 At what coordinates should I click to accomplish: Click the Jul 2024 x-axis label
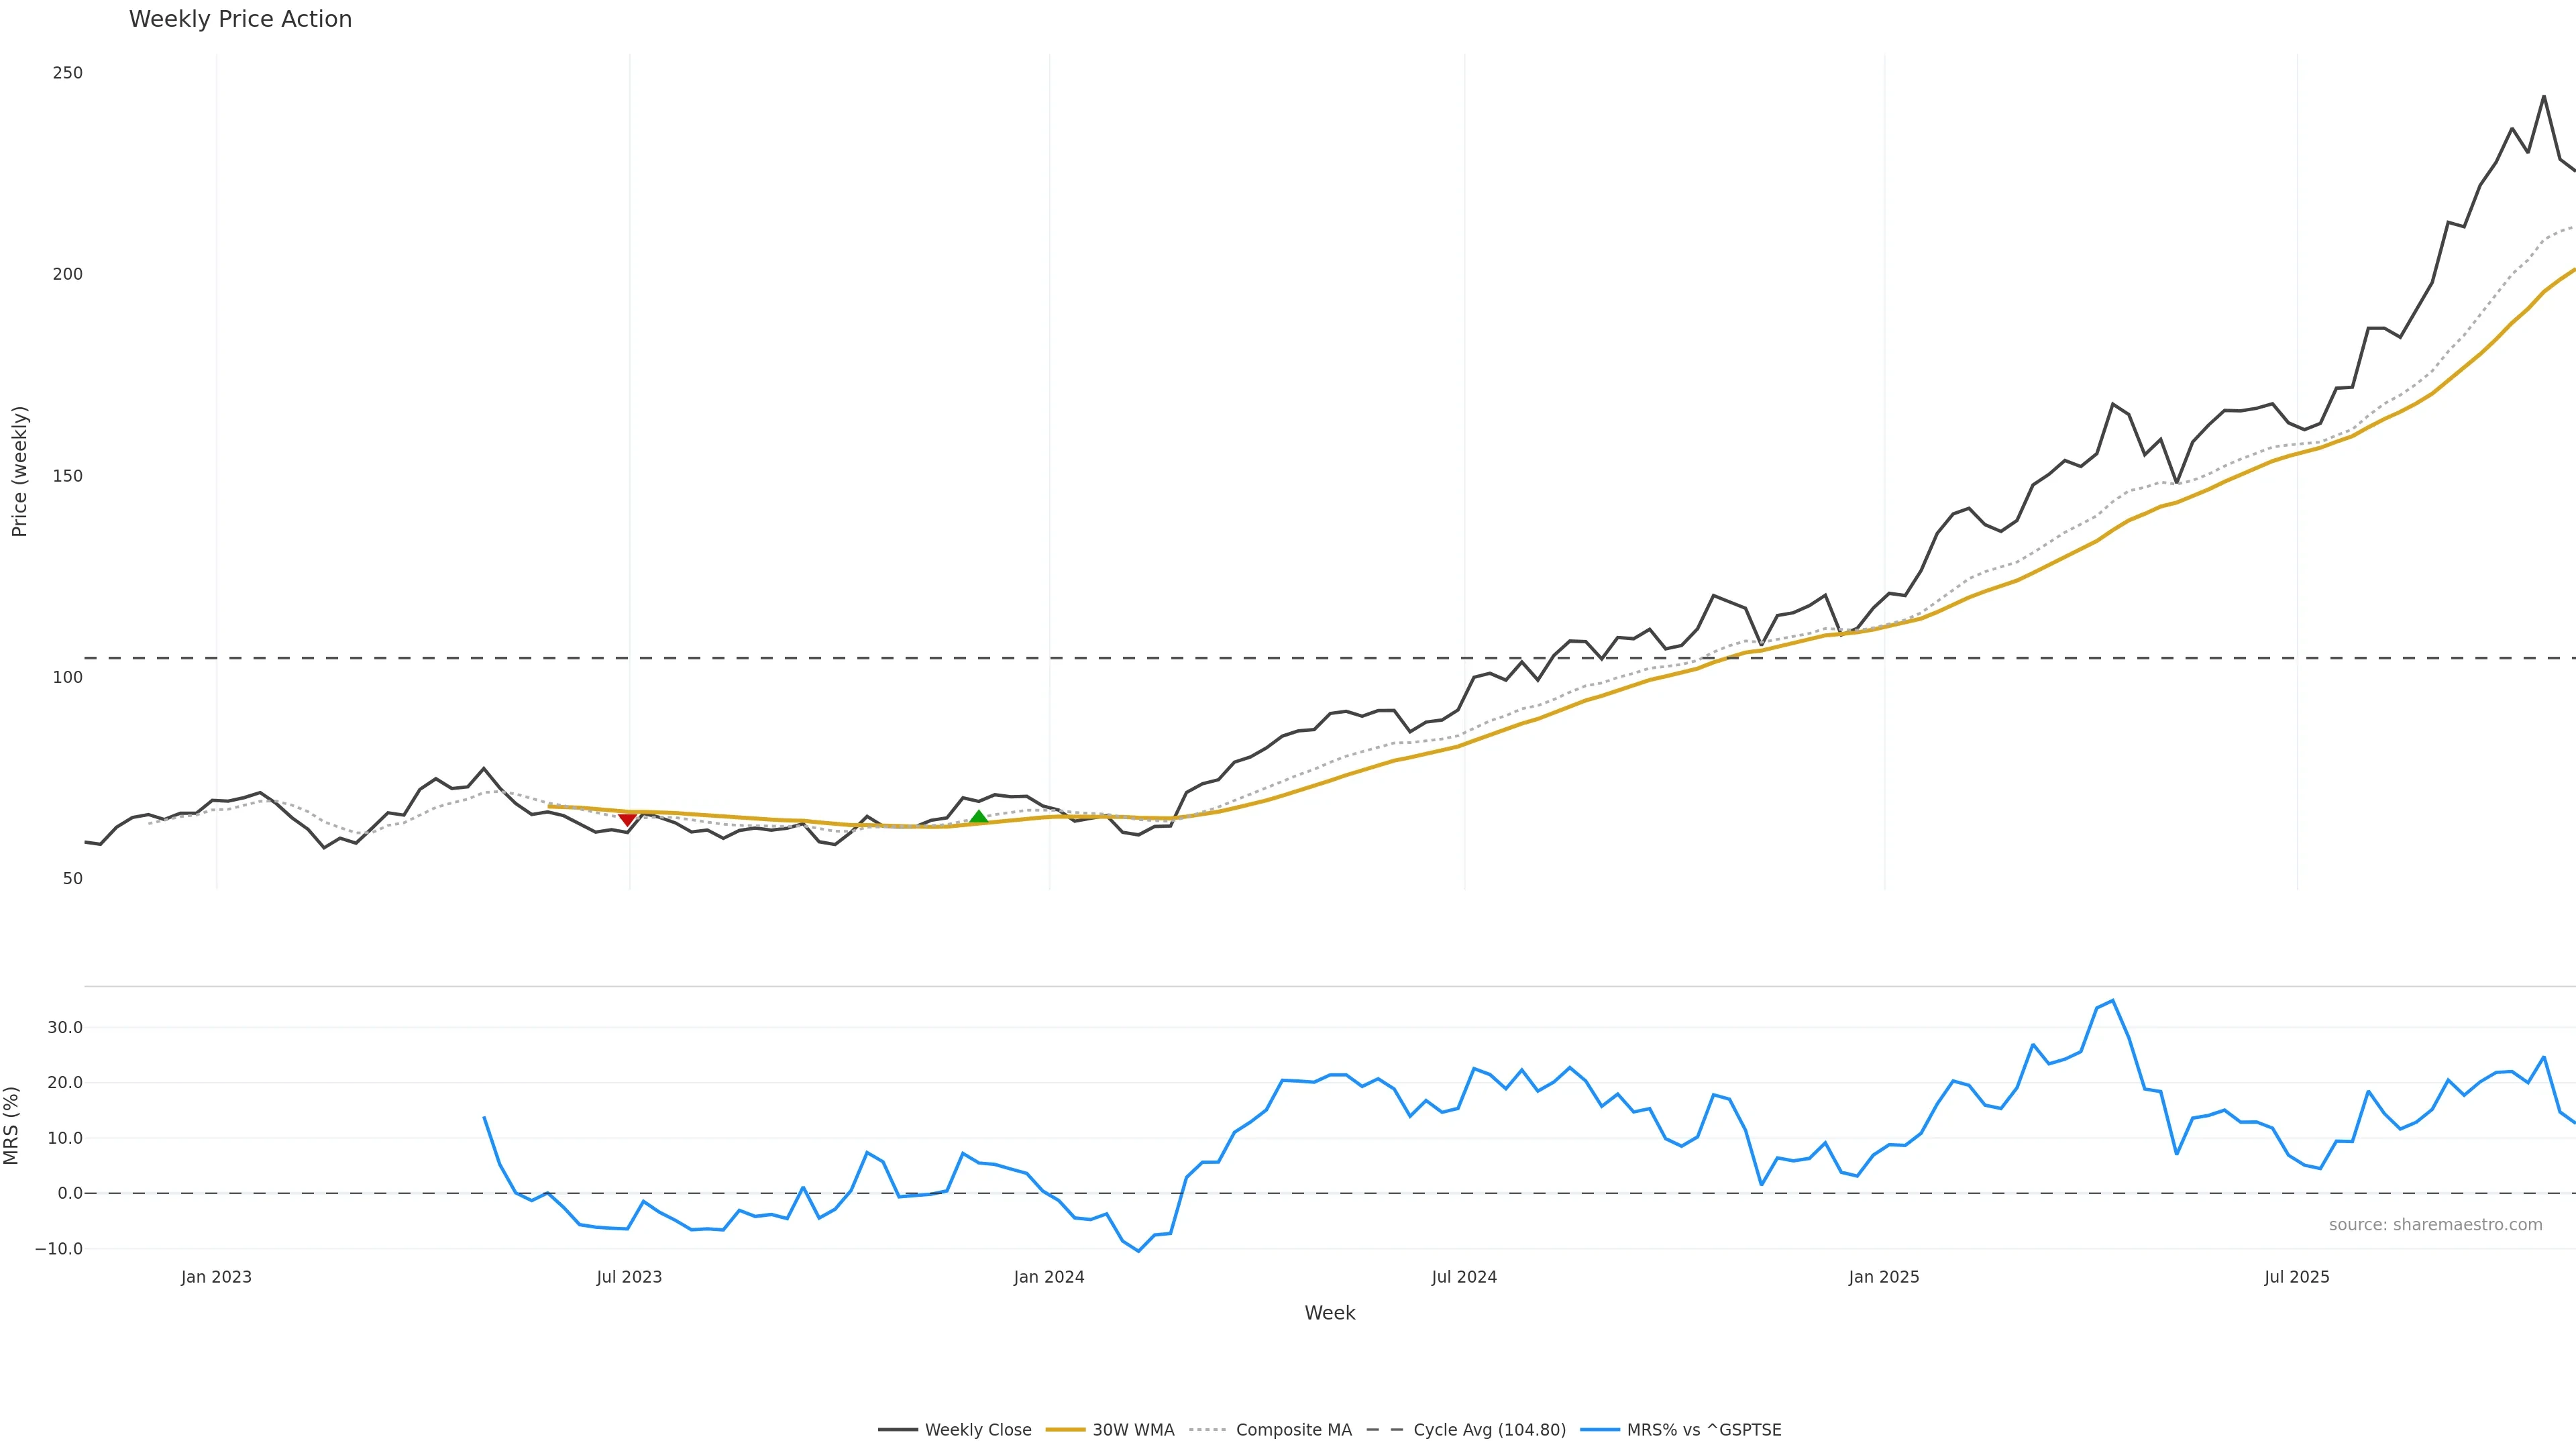tap(1464, 1277)
